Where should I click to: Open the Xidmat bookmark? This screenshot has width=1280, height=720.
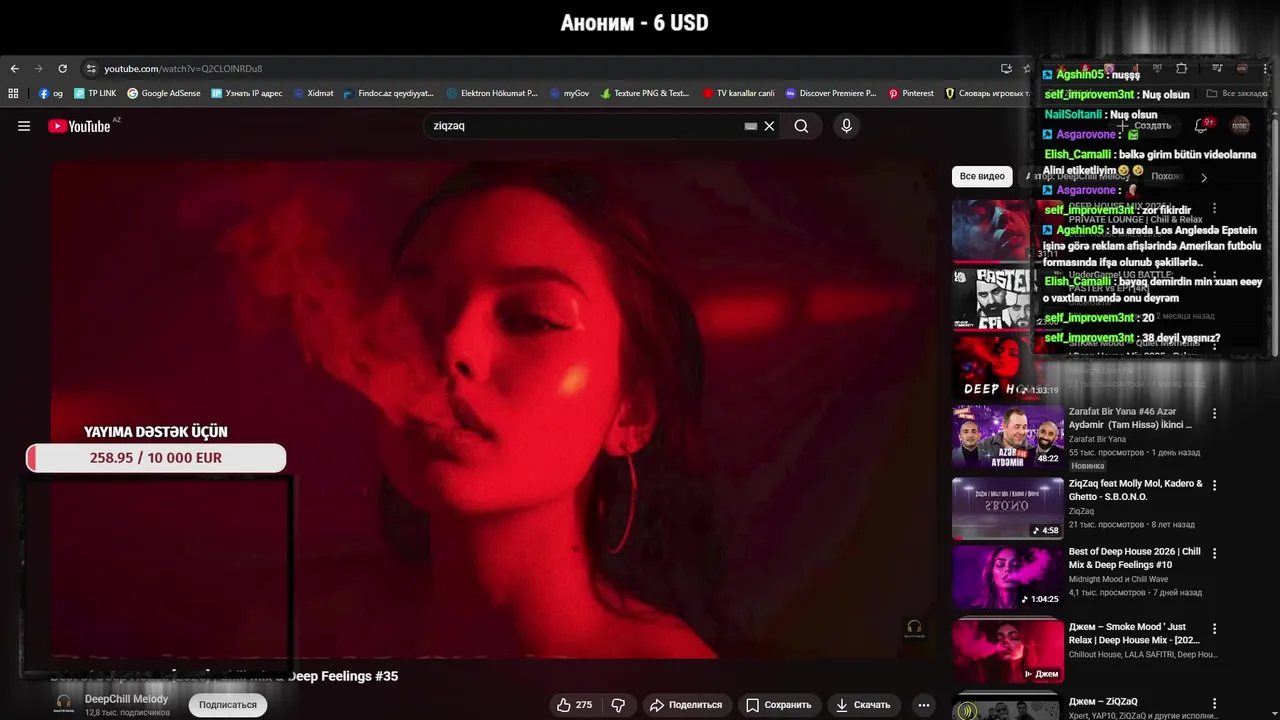[314, 93]
